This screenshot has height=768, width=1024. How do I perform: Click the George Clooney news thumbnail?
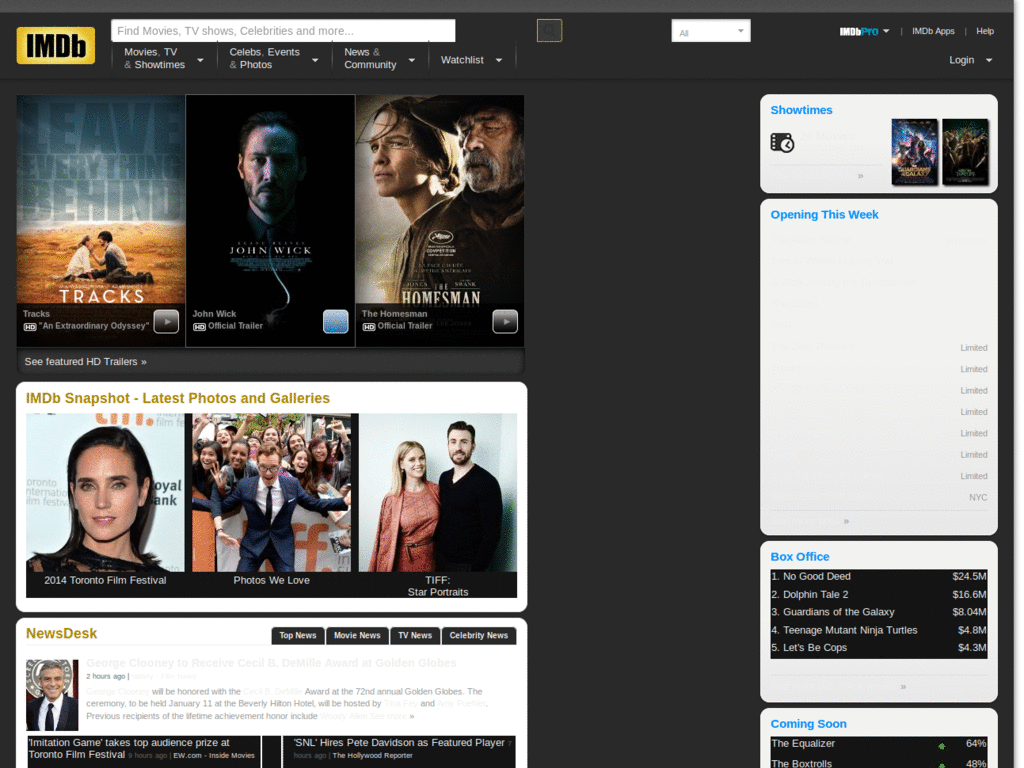(x=52, y=695)
